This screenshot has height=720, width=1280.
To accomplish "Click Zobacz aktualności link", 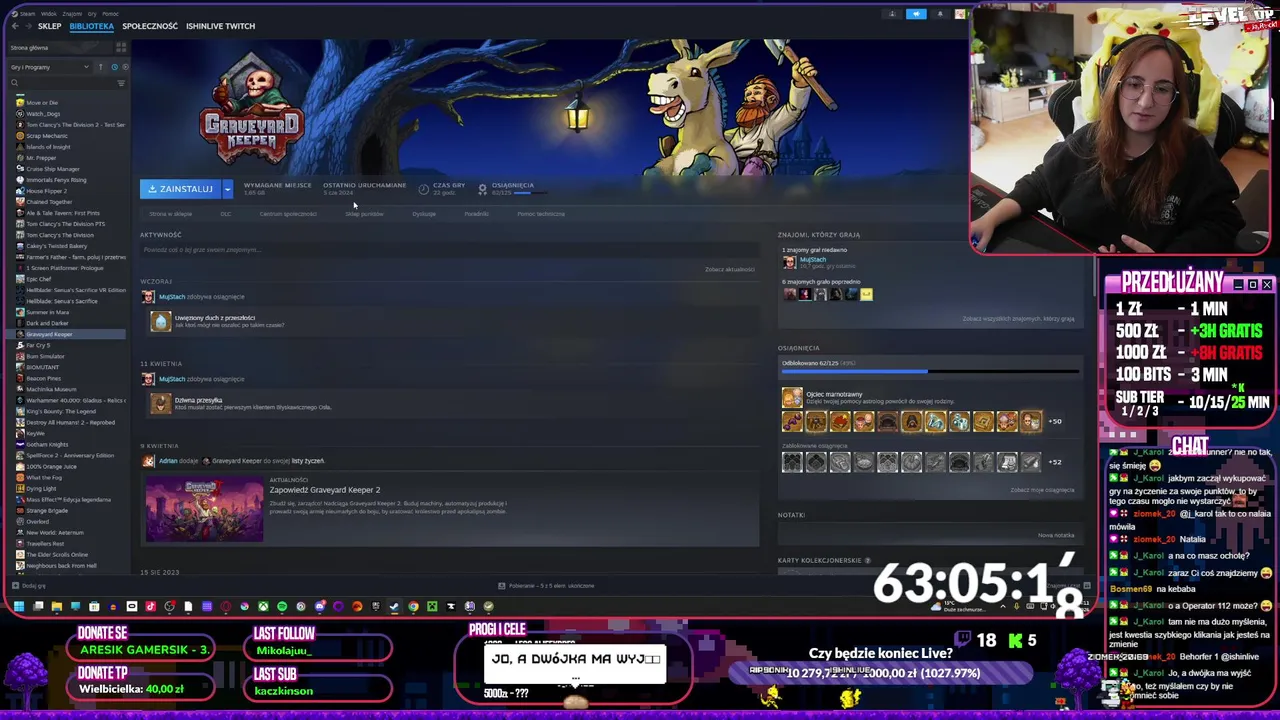I will click(x=730, y=269).
